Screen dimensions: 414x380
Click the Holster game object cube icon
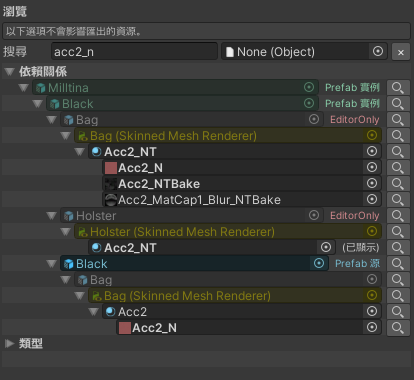68,216
